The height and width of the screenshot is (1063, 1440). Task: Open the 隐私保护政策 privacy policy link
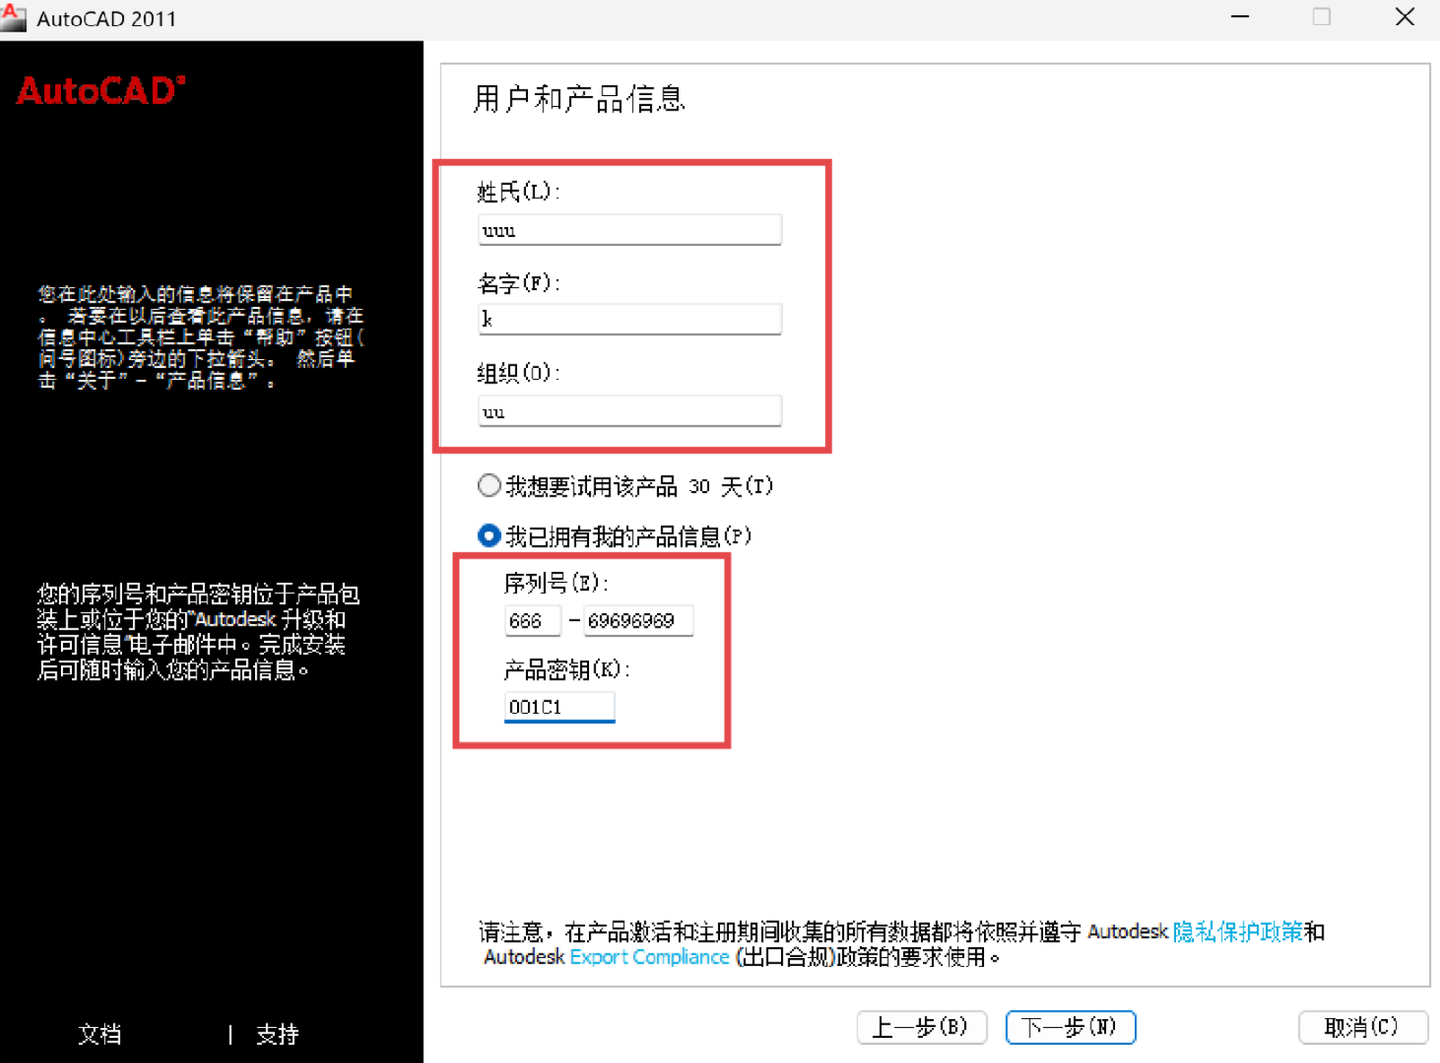pos(1238,932)
